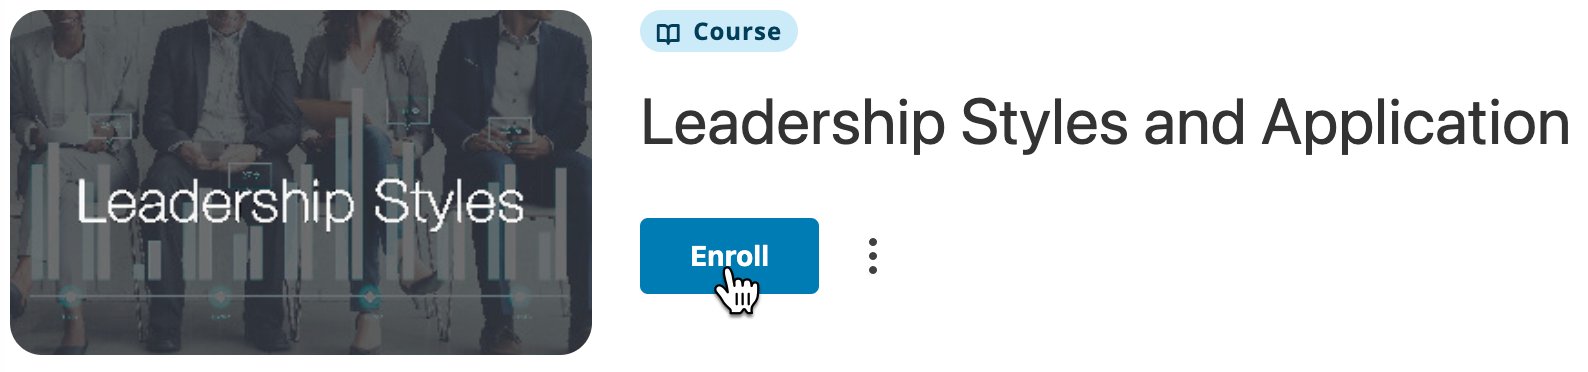Show more actions via the vertical ellipsis
Image resolution: width=1588 pixels, height=372 pixels.
click(873, 256)
